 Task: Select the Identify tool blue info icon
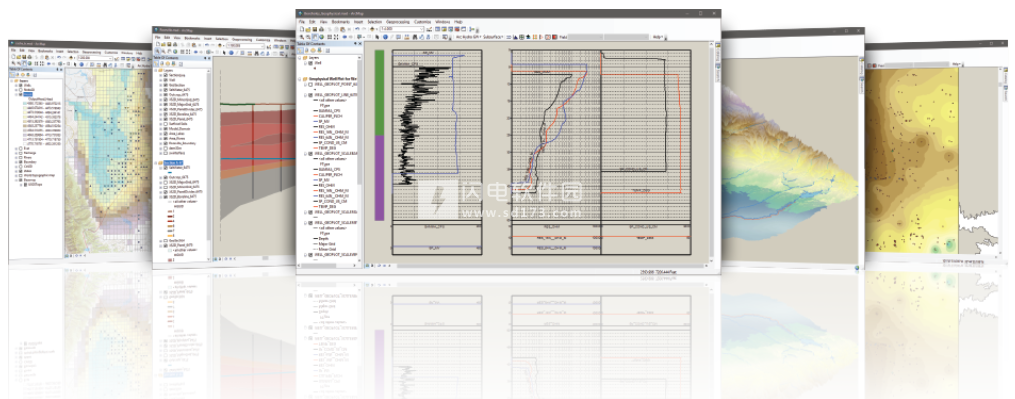[x=385, y=37]
